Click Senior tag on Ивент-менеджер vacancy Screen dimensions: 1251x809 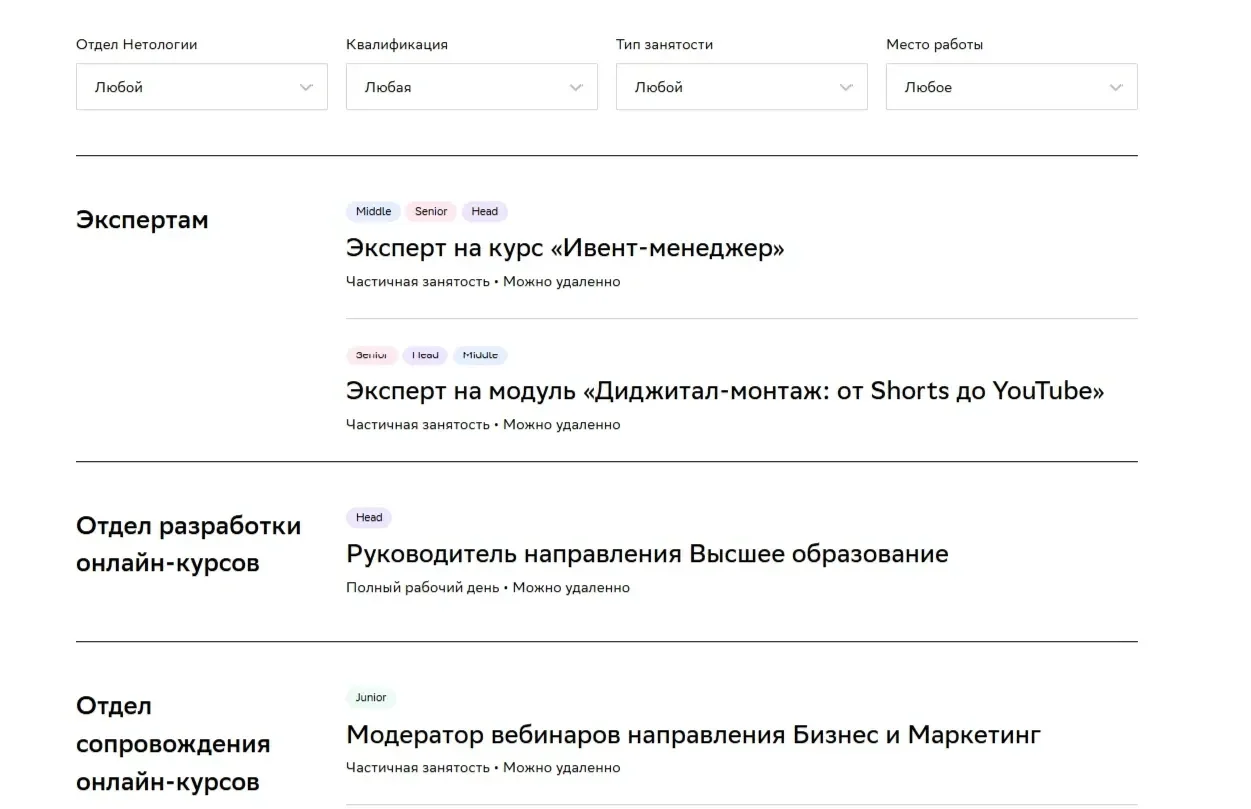point(431,211)
